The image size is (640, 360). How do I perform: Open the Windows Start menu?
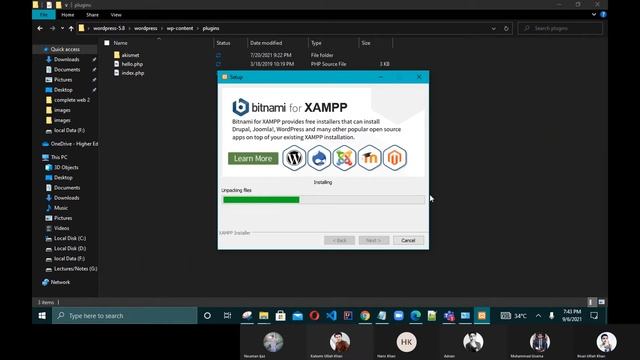tap(42, 316)
